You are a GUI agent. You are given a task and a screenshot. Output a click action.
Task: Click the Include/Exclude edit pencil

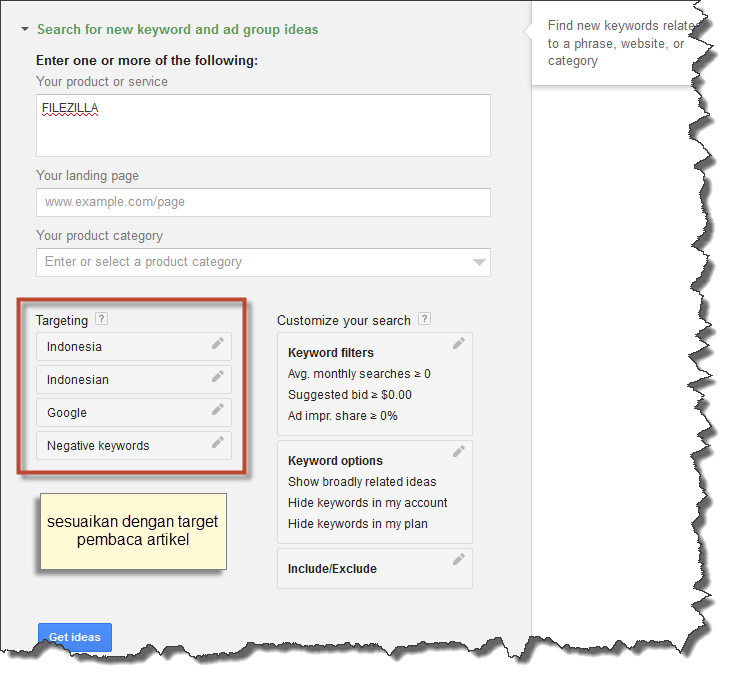(458, 560)
